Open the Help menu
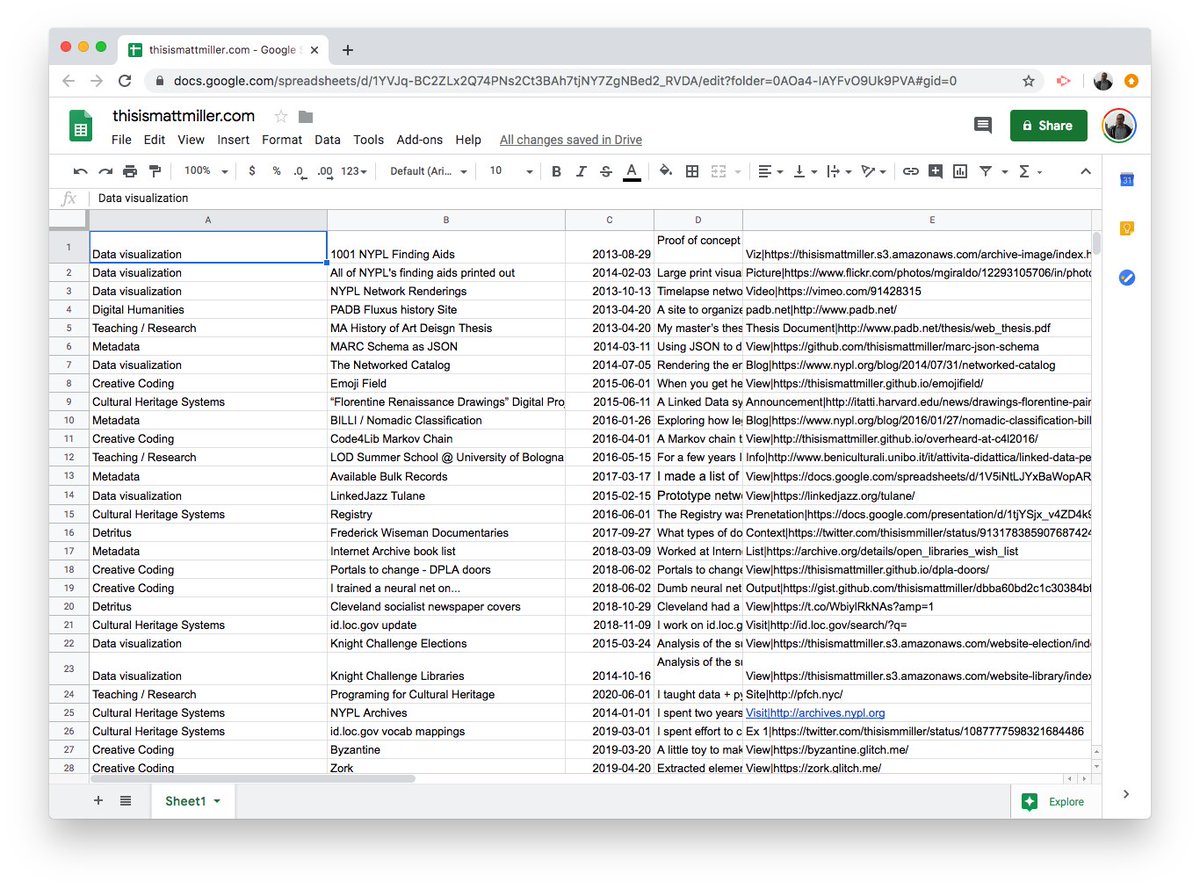The height and width of the screenshot is (889, 1200). point(468,140)
